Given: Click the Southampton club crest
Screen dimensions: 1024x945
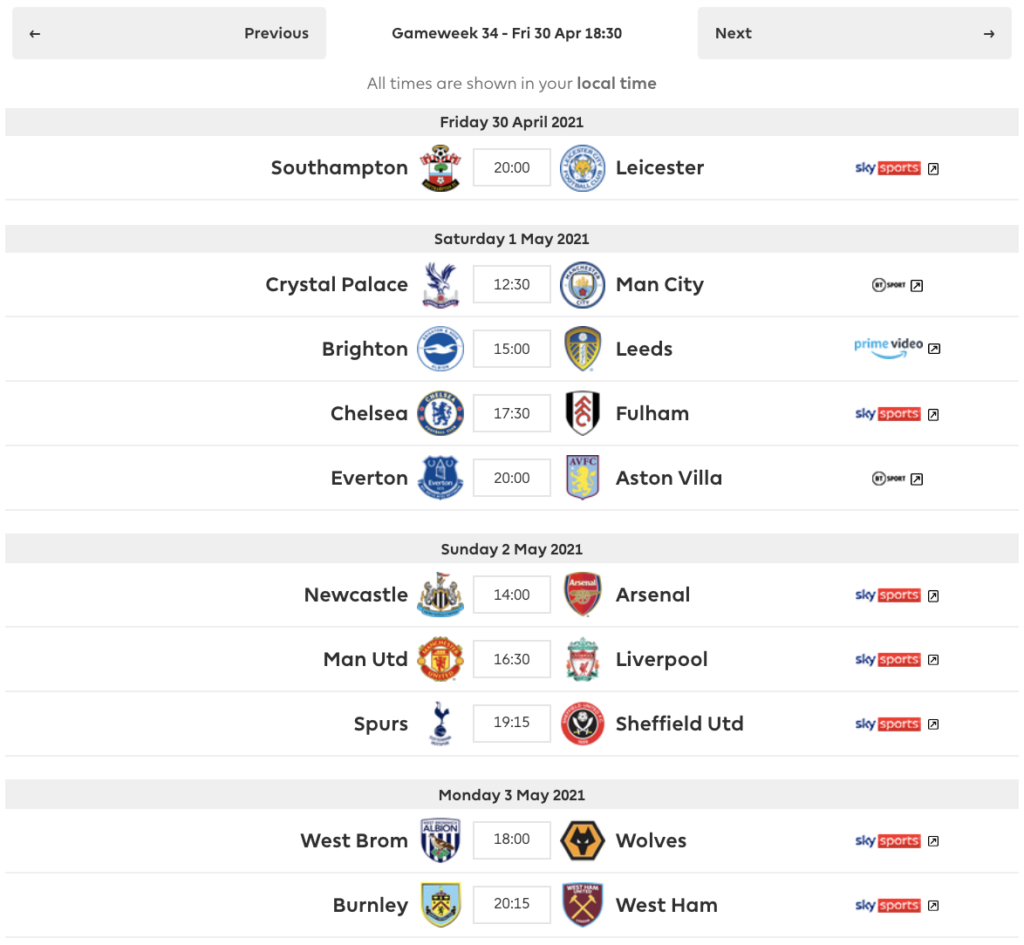Looking at the screenshot, I should click(440, 168).
